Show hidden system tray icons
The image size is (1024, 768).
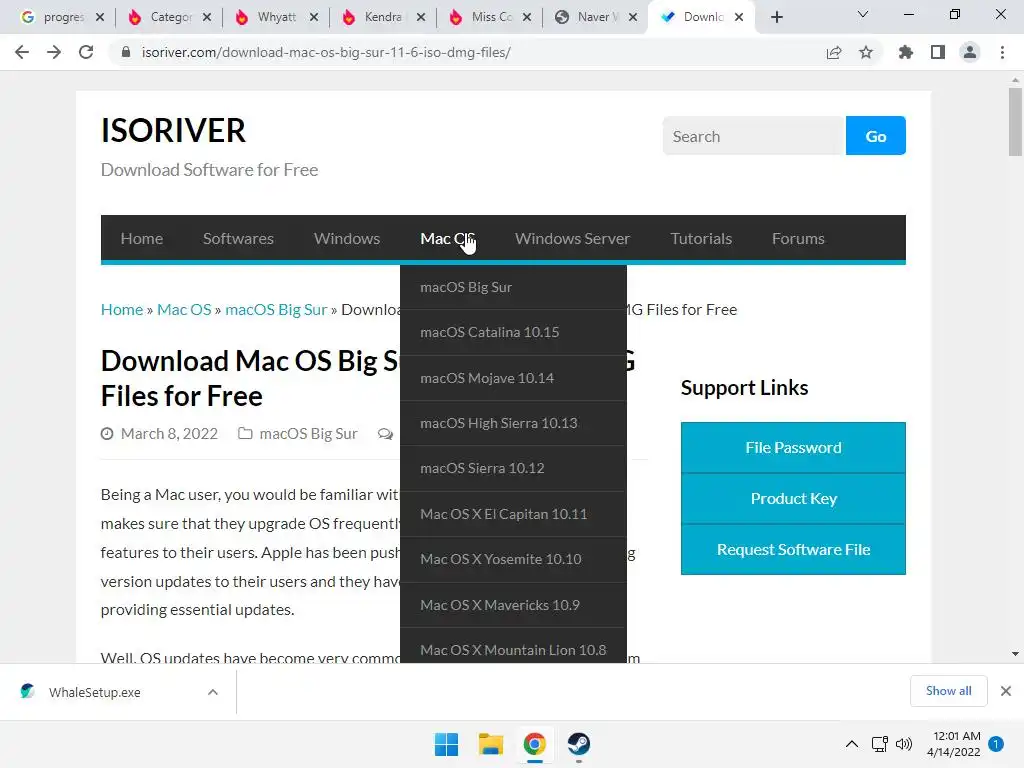[852, 744]
